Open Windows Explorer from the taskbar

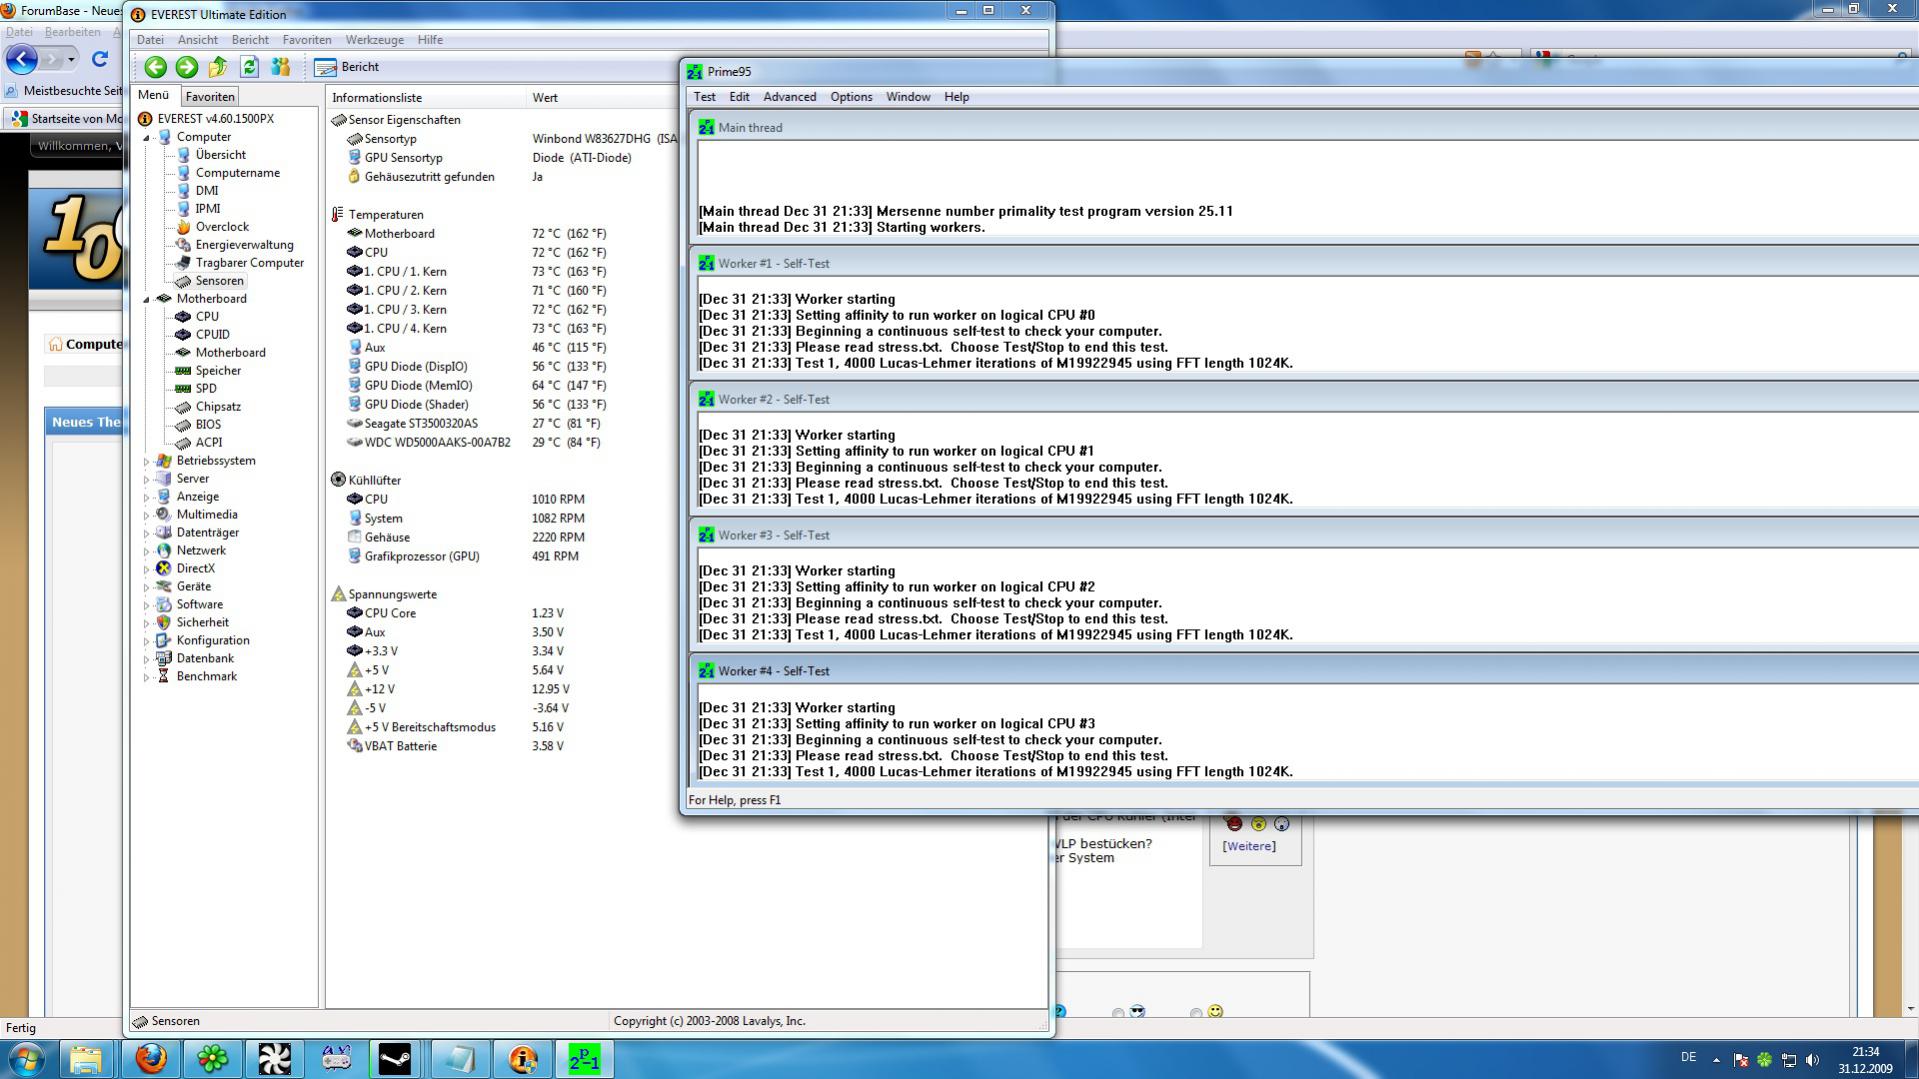click(86, 1058)
